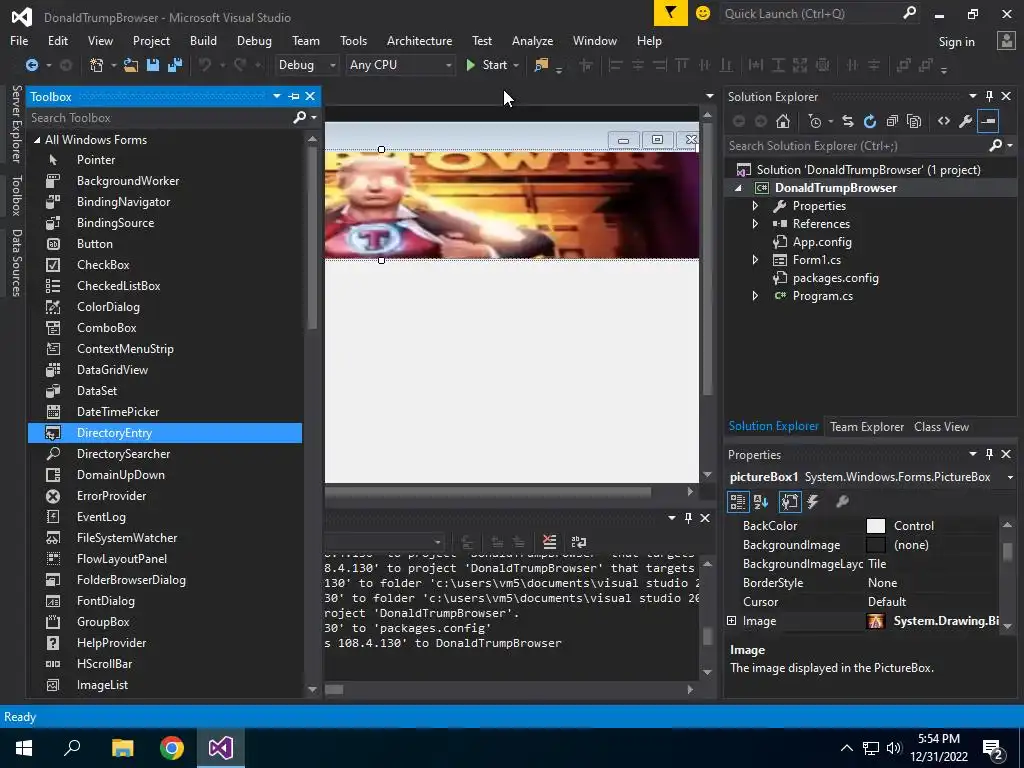This screenshot has width=1024, height=768.
Task: Open the Analyze menu
Action: 532,40
